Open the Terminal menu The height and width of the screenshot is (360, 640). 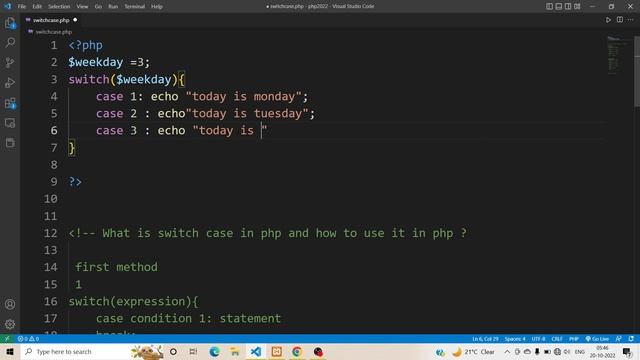[135, 7]
